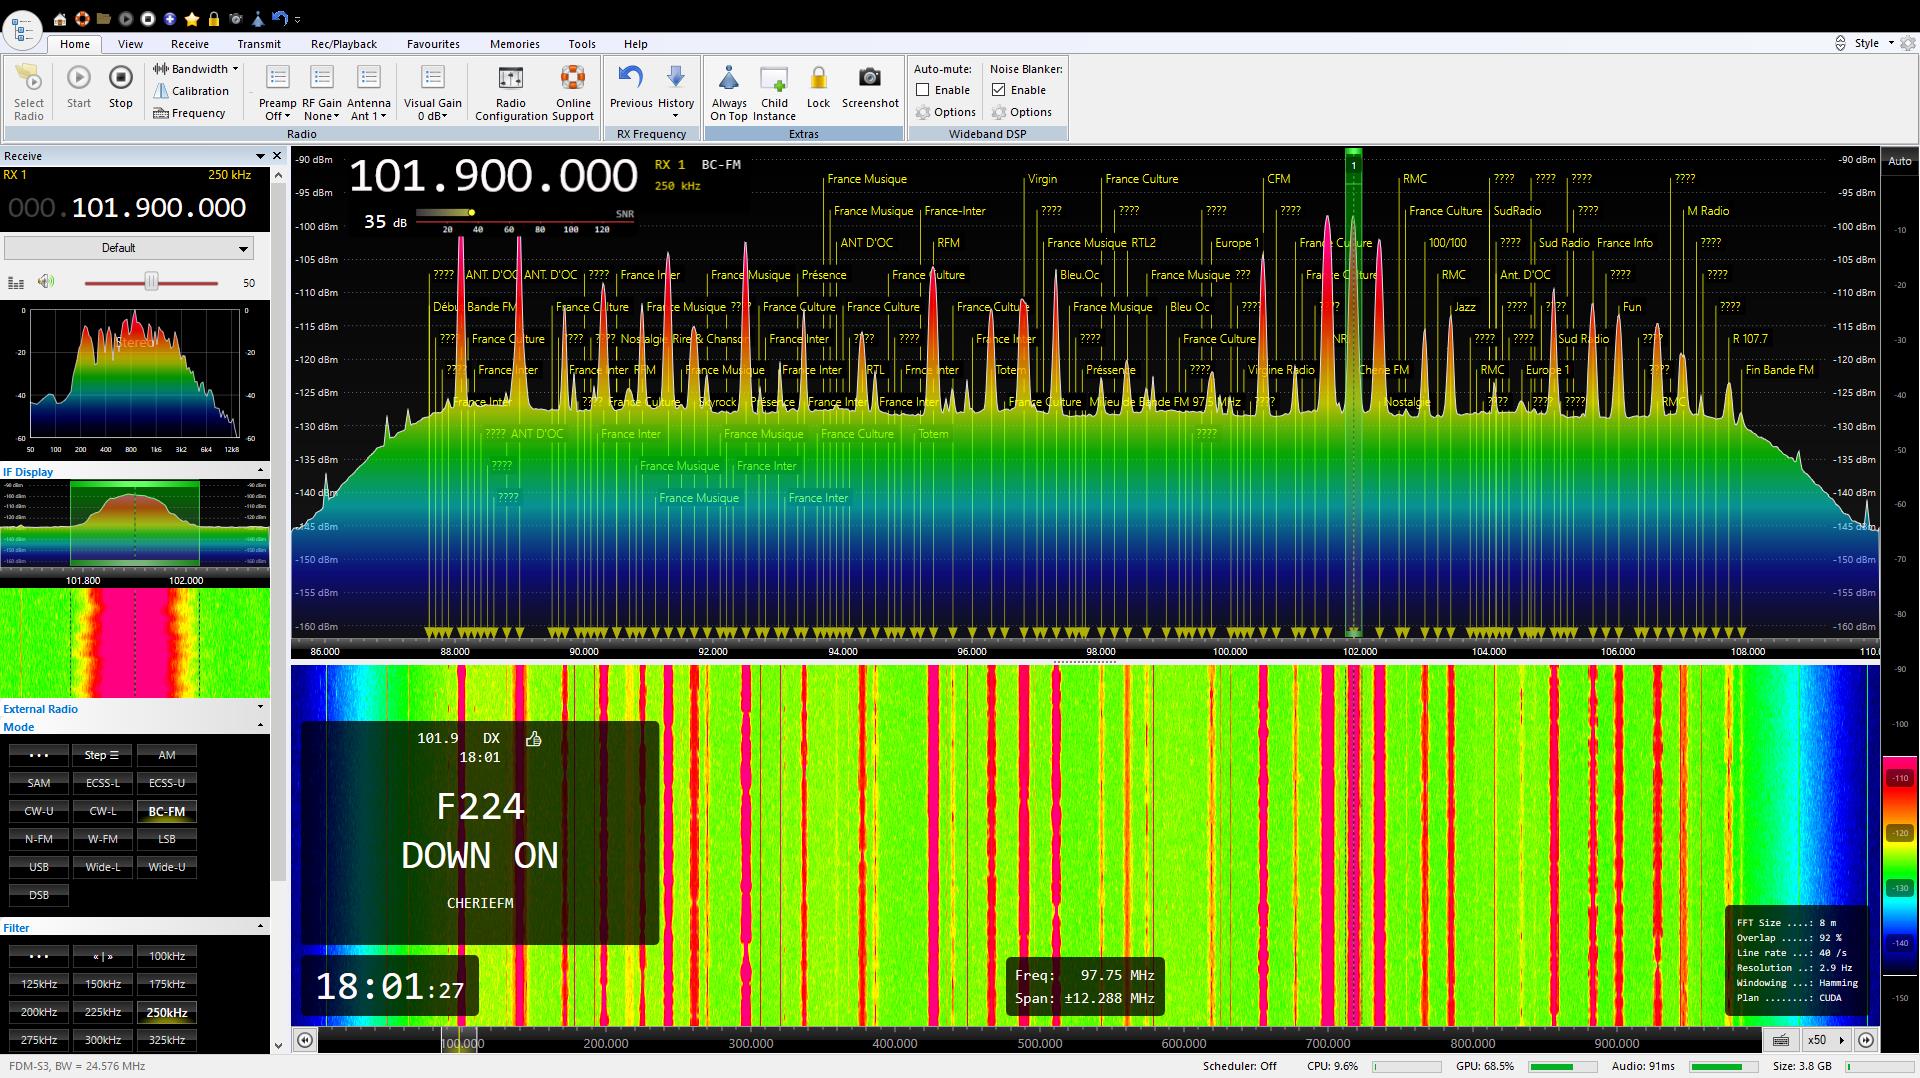Disable the Noise Blanker checkbox
Viewport: 1920px width, 1078px height.
998,90
